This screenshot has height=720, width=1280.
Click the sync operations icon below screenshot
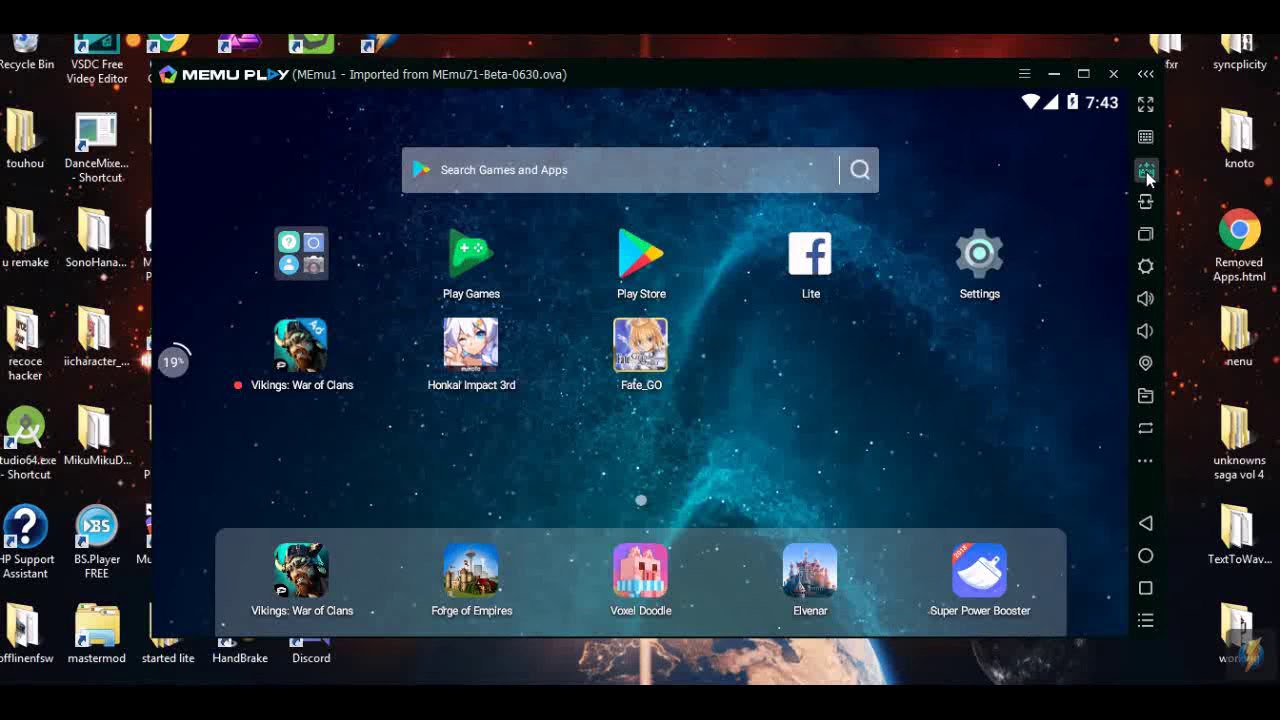(x=1146, y=202)
